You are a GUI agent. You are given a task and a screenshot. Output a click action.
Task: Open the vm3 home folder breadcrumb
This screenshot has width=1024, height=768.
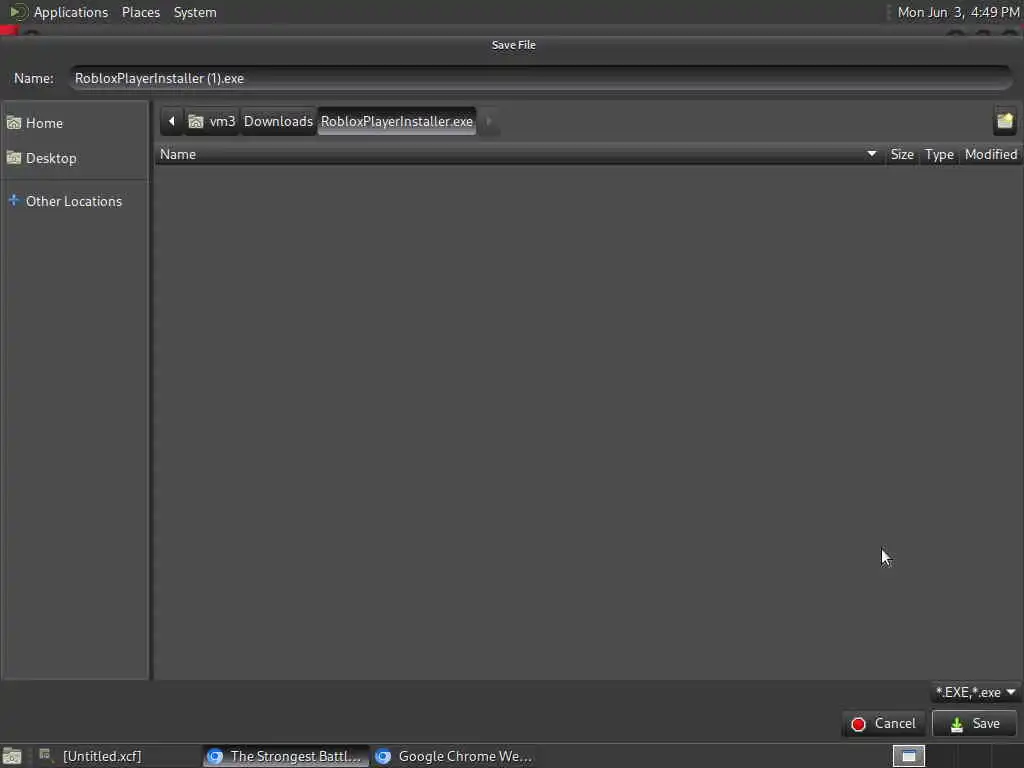pyautogui.click(x=212, y=121)
